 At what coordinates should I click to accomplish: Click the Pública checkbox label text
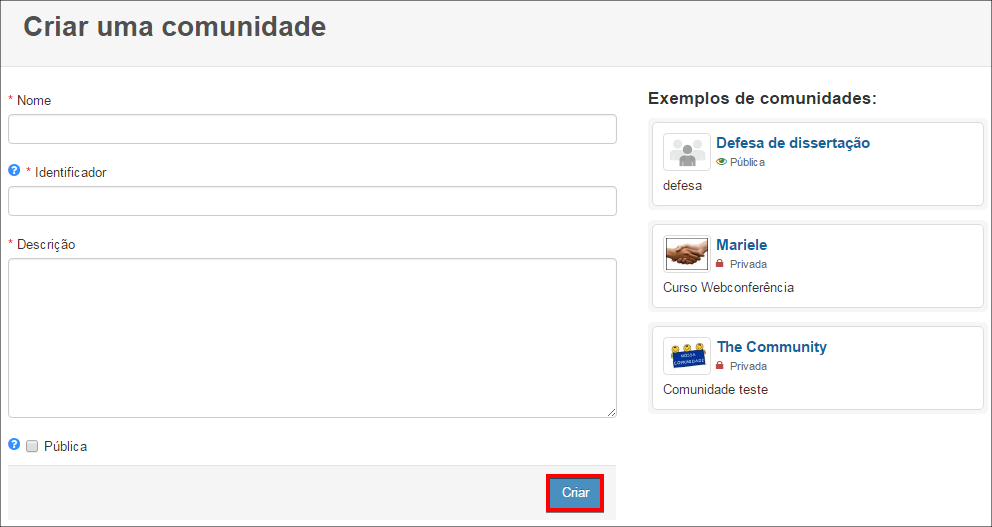point(65,447)
